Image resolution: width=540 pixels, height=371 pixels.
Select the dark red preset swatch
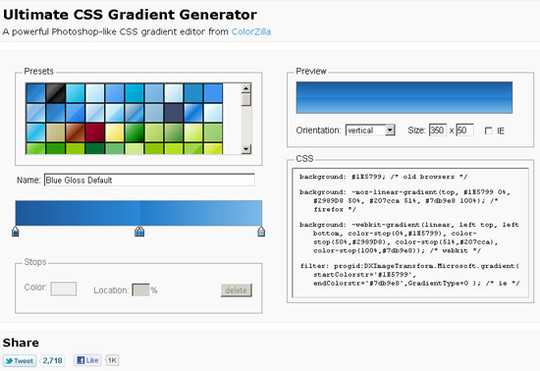(x=95, y=133)
